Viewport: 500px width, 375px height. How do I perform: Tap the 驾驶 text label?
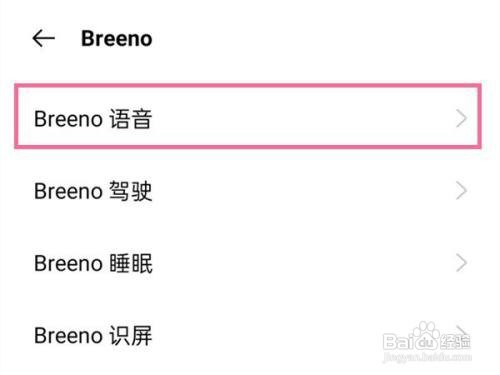tap(131, 191)
